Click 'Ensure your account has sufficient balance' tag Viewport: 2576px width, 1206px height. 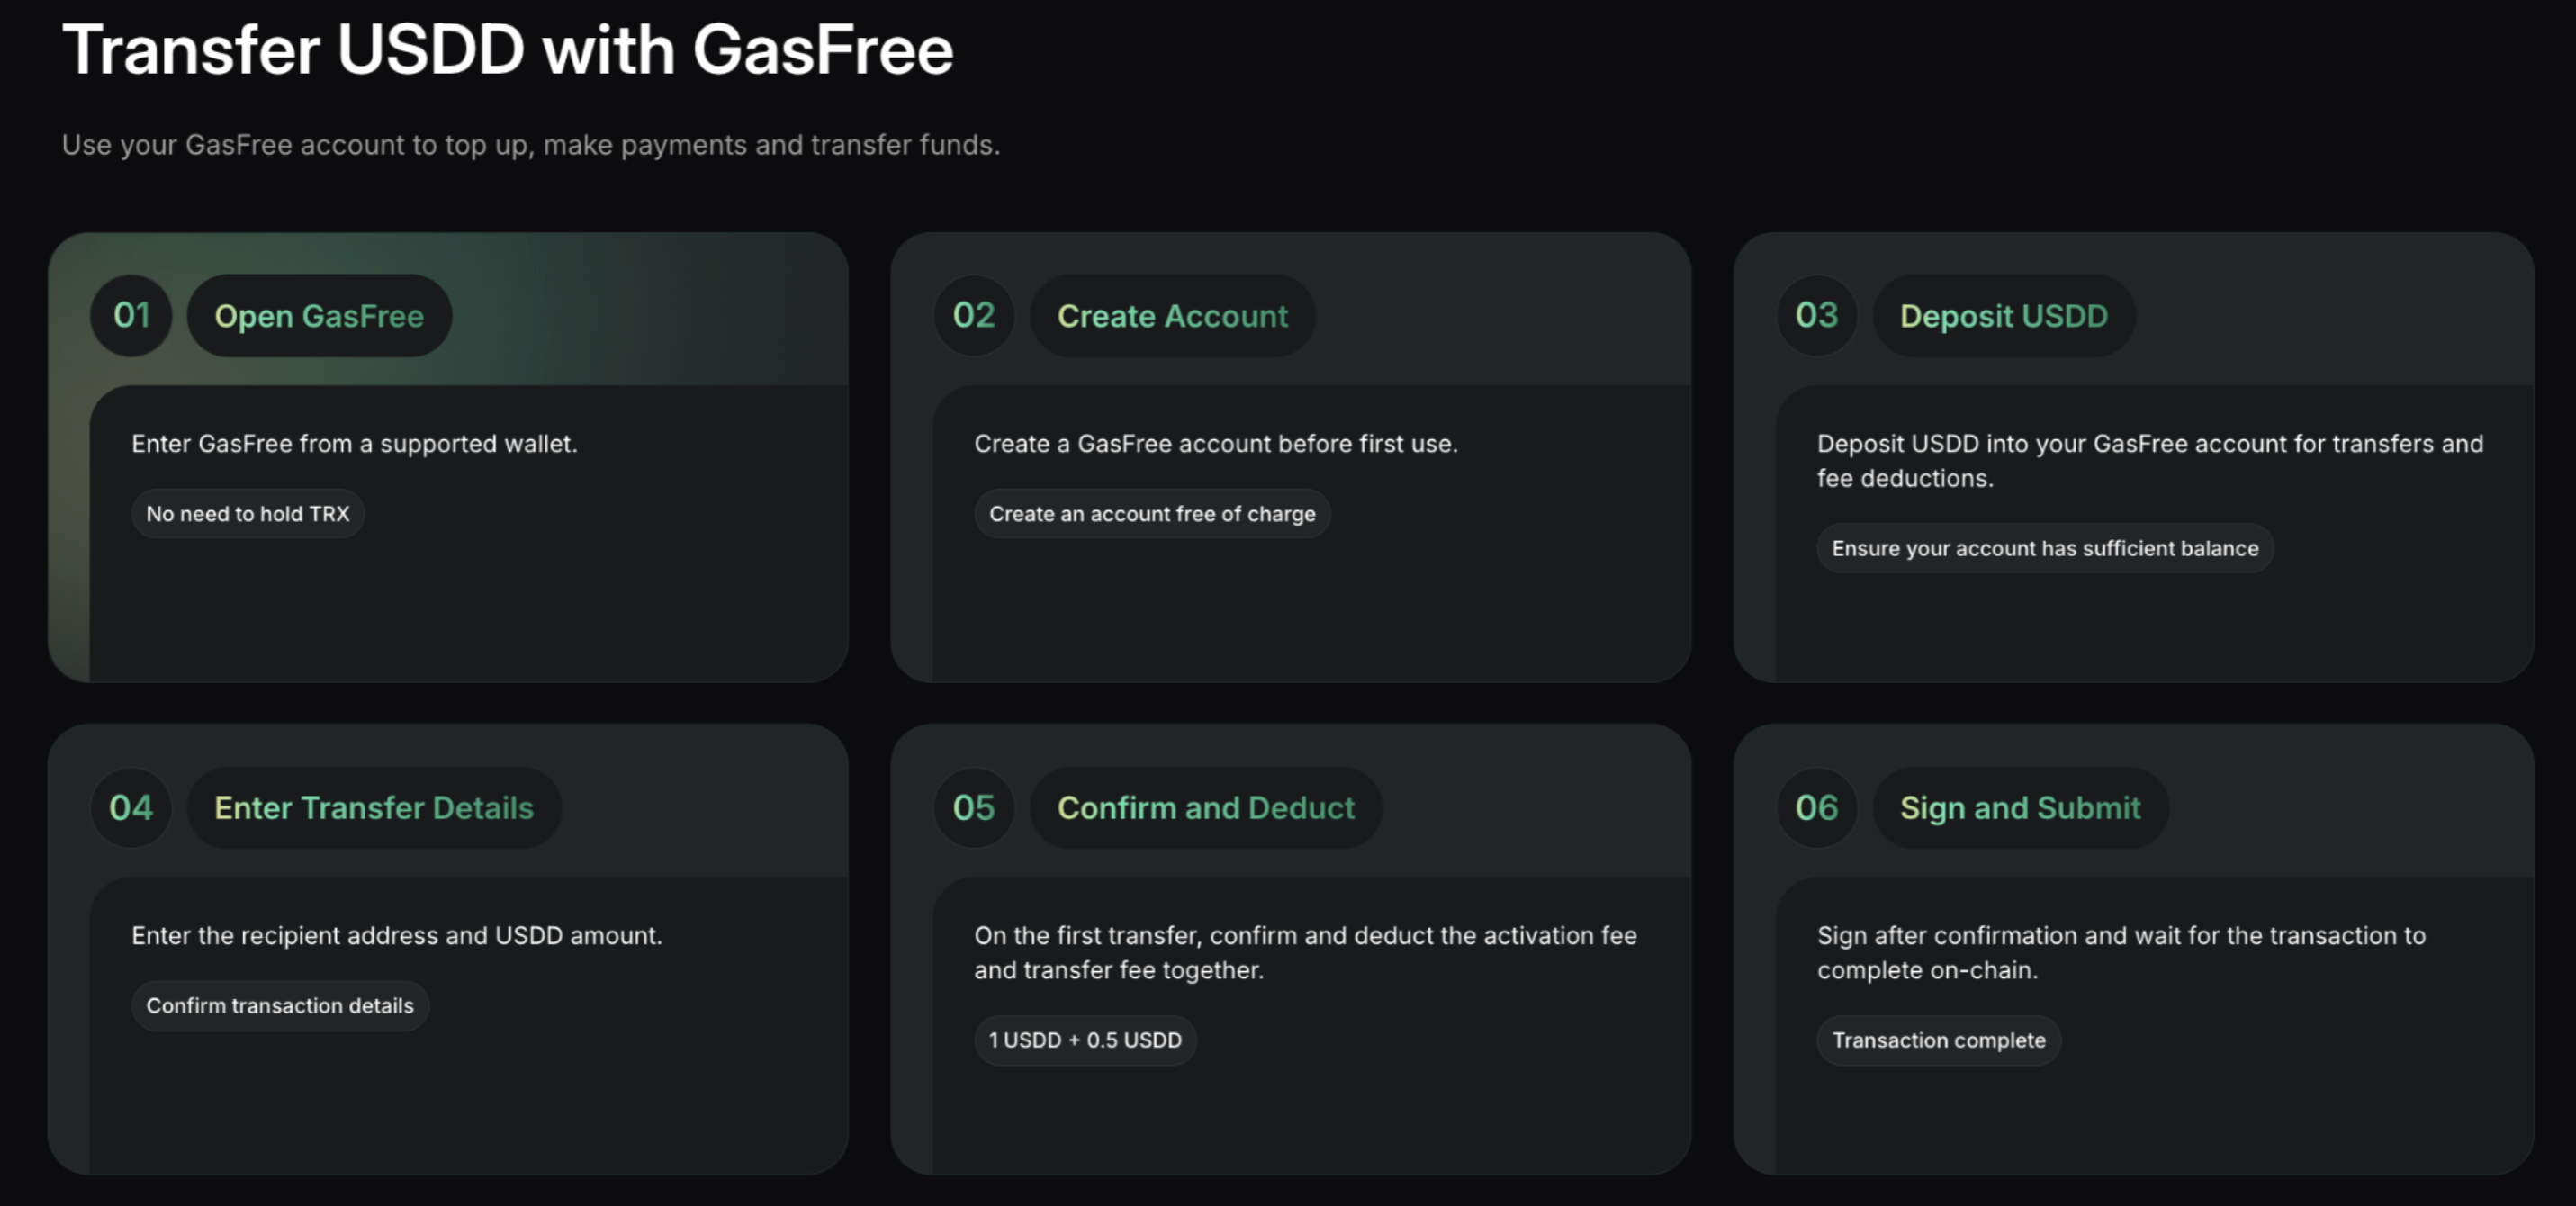click(2045, 548)
